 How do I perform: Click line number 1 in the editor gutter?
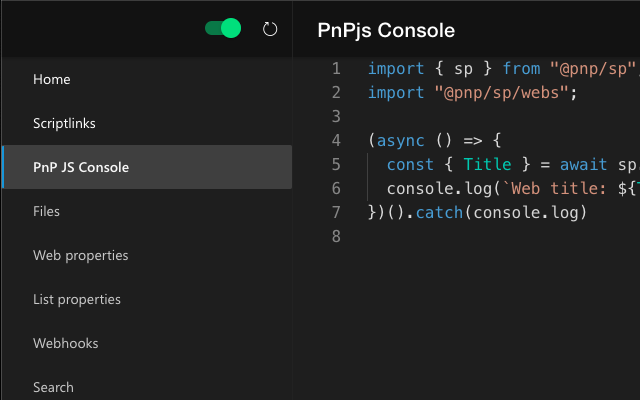click(x=336, y=69)
